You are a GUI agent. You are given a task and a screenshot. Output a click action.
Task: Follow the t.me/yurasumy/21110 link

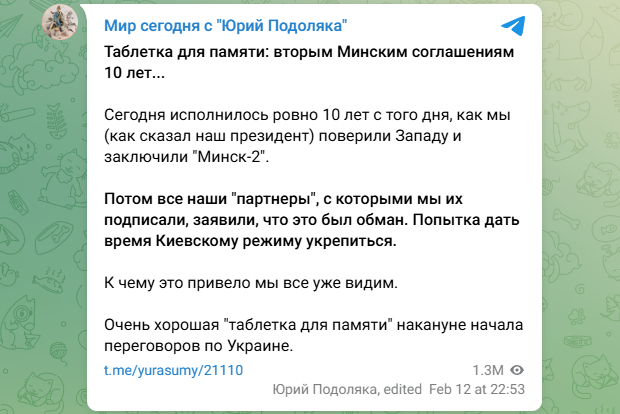pos(173,370)
